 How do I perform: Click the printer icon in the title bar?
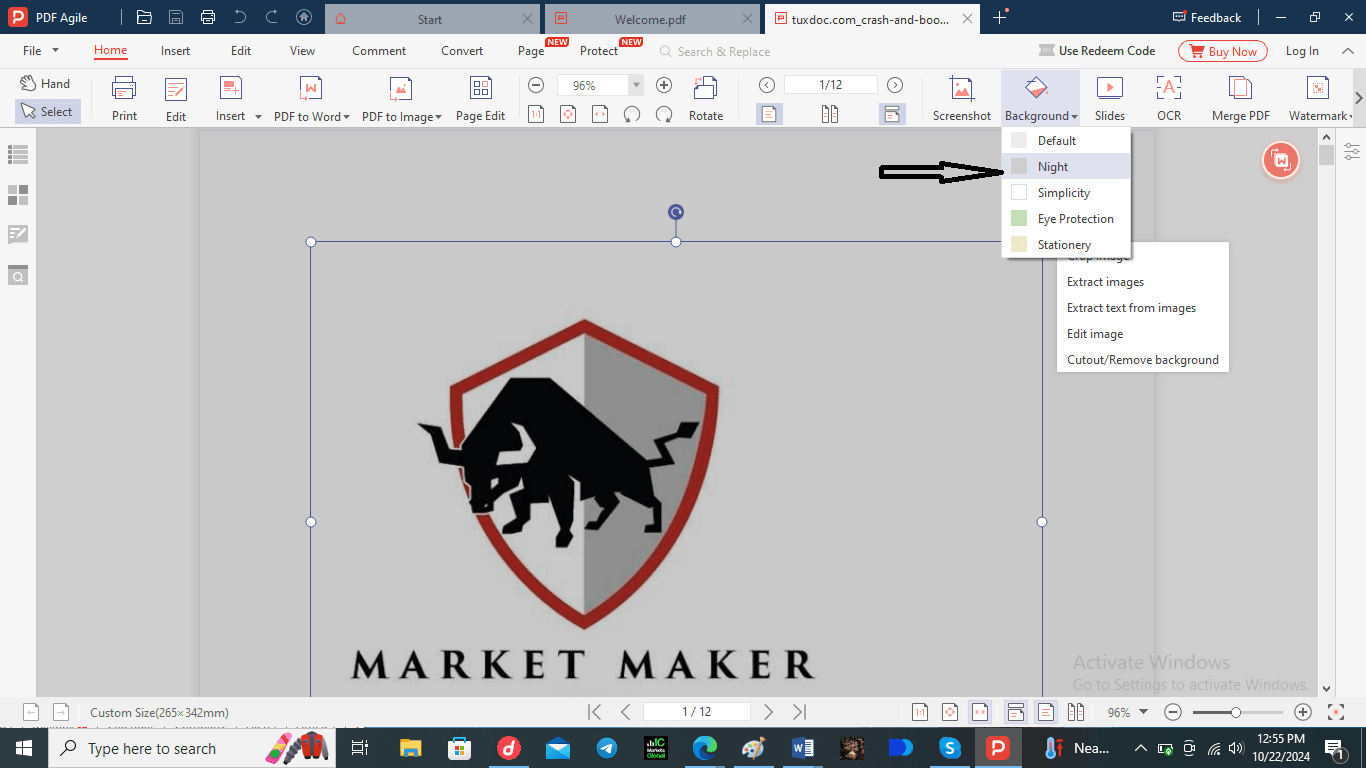click(207, 17)
